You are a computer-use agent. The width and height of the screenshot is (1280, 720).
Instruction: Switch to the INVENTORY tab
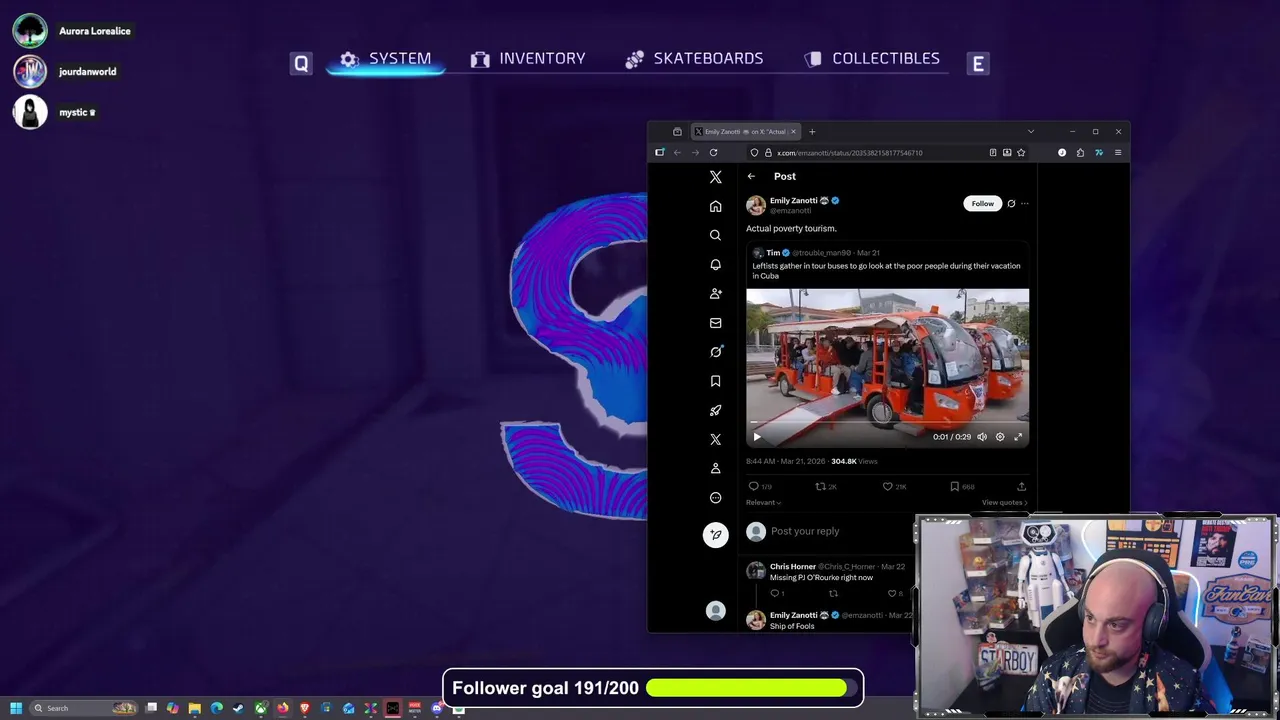[x=528, y=59]
